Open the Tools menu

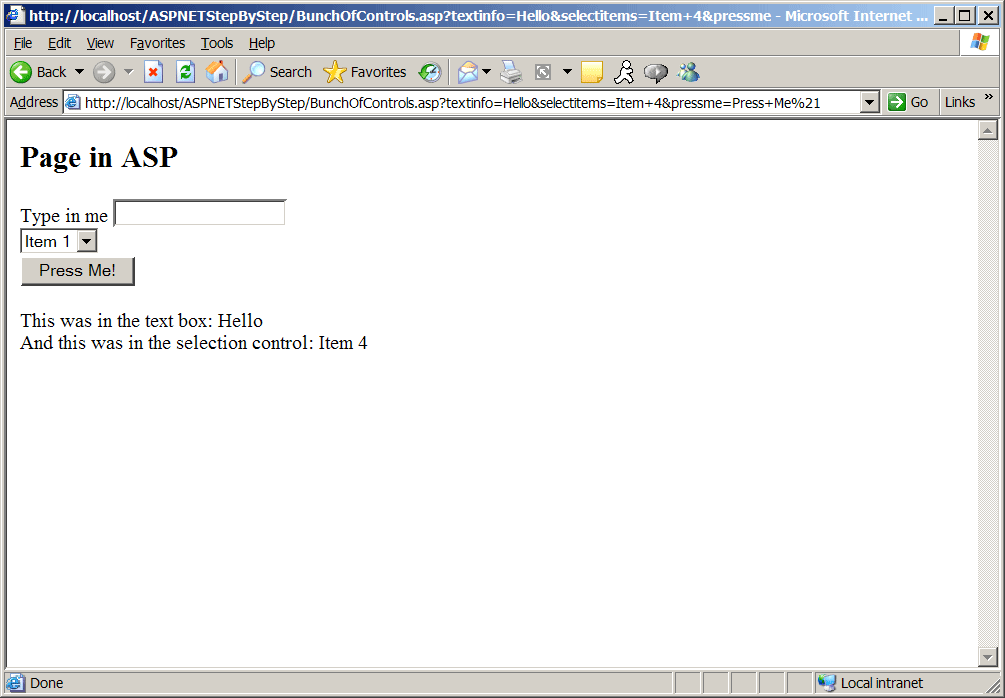(217, 43)
